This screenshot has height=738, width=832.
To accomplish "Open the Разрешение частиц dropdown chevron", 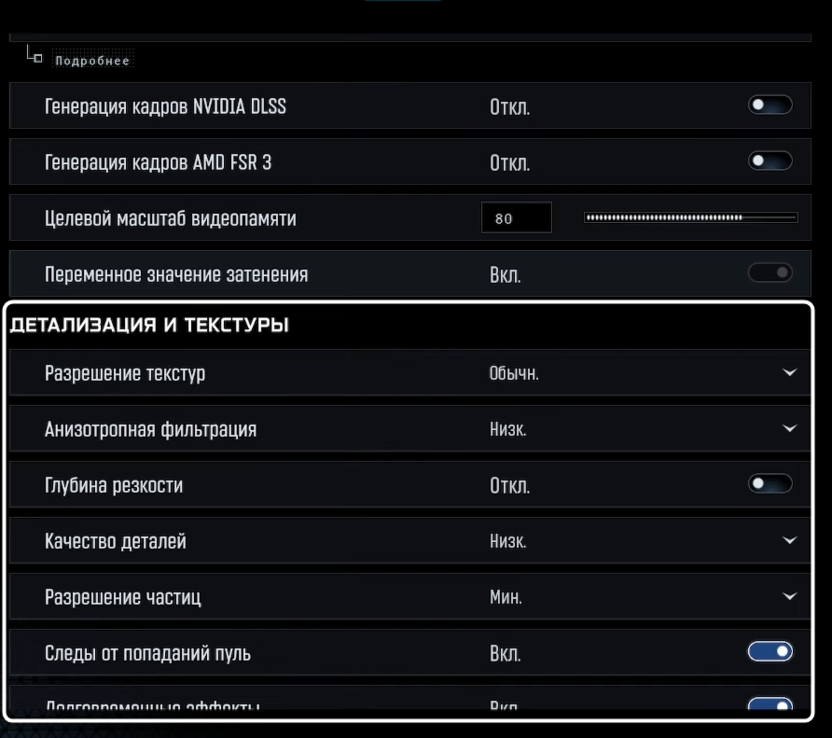I will 790,597.
